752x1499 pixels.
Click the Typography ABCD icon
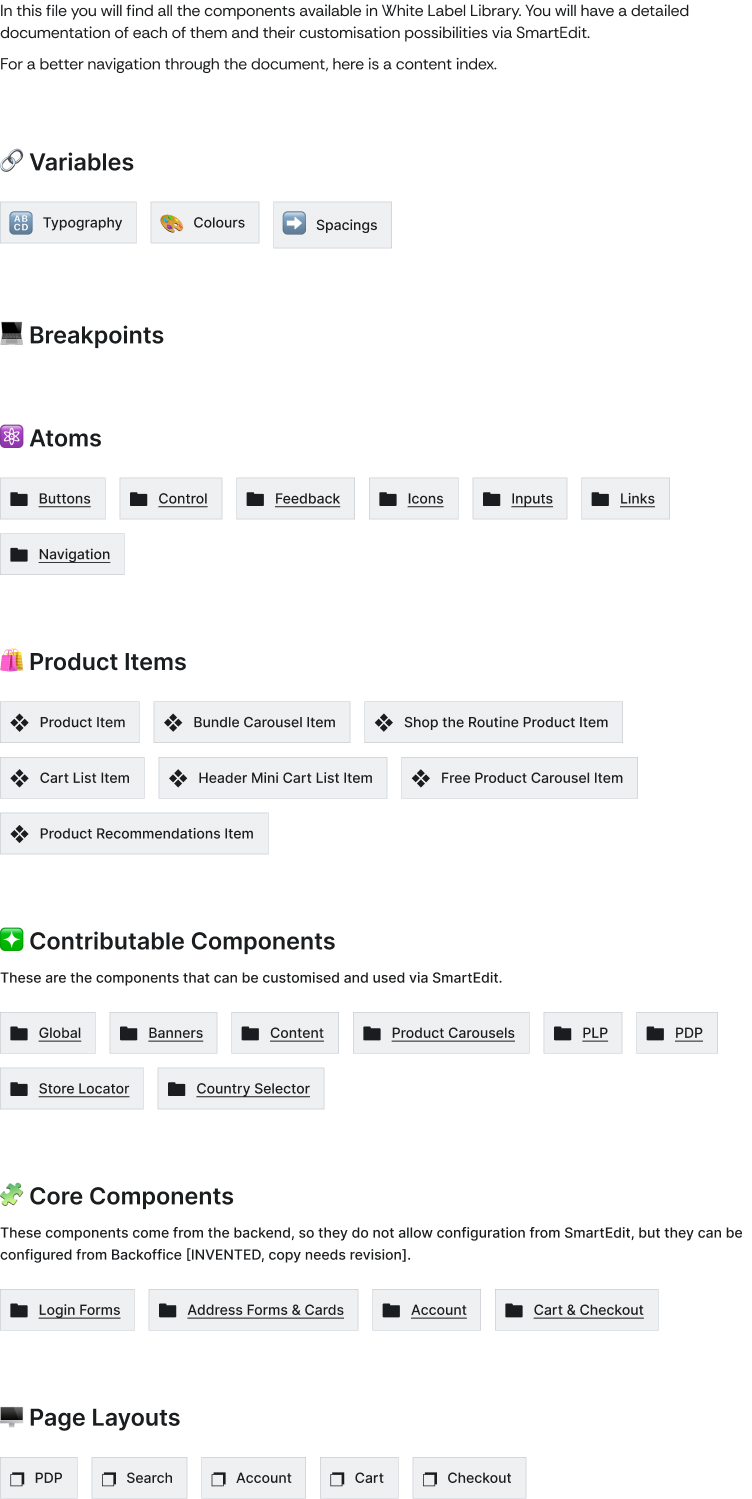pyautogui.click(x=21, y=223)
